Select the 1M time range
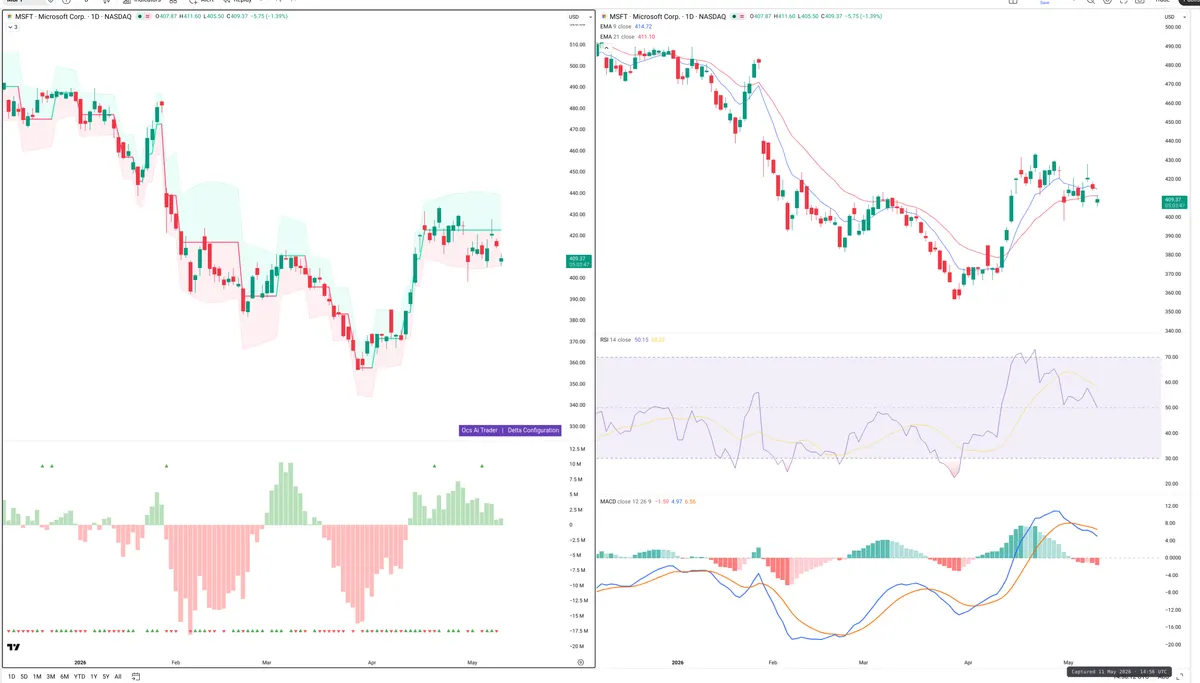Screen dimensions: 1200x683 (38, 676)
